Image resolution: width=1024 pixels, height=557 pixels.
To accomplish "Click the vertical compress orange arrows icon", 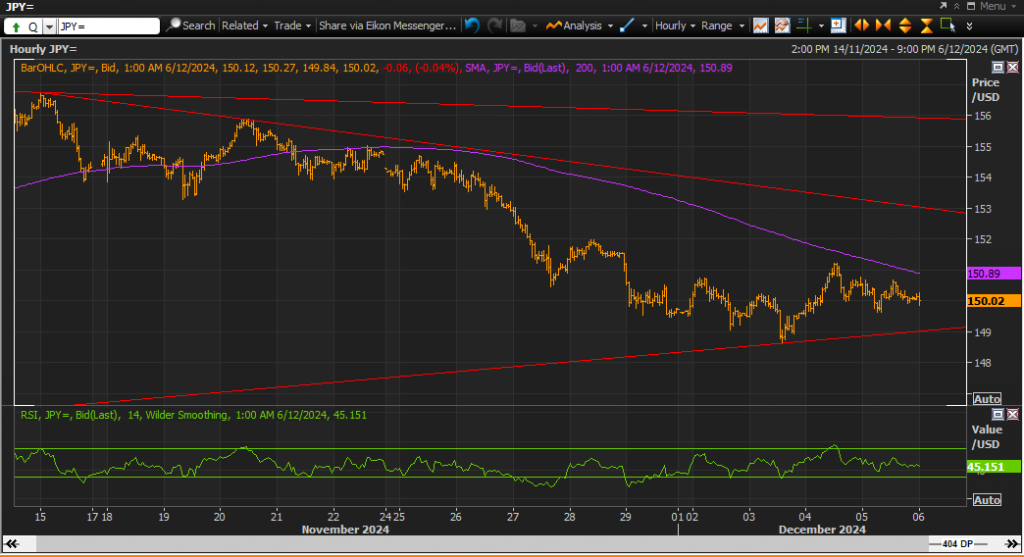I will tap(926, 25).
